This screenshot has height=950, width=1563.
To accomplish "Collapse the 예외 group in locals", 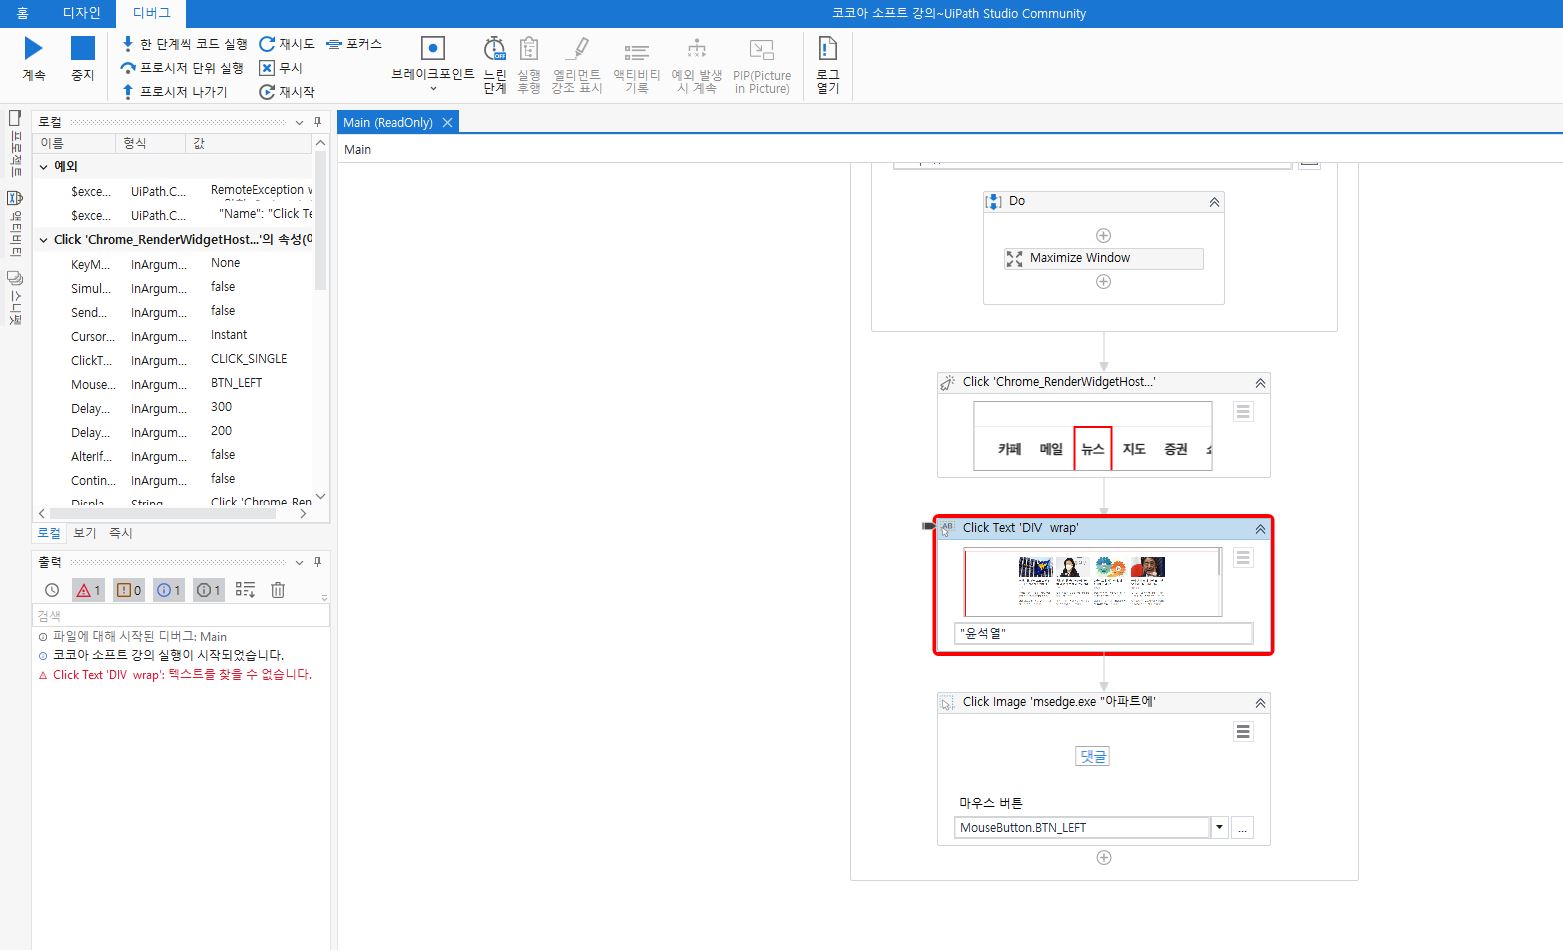I will click(43, 167).
